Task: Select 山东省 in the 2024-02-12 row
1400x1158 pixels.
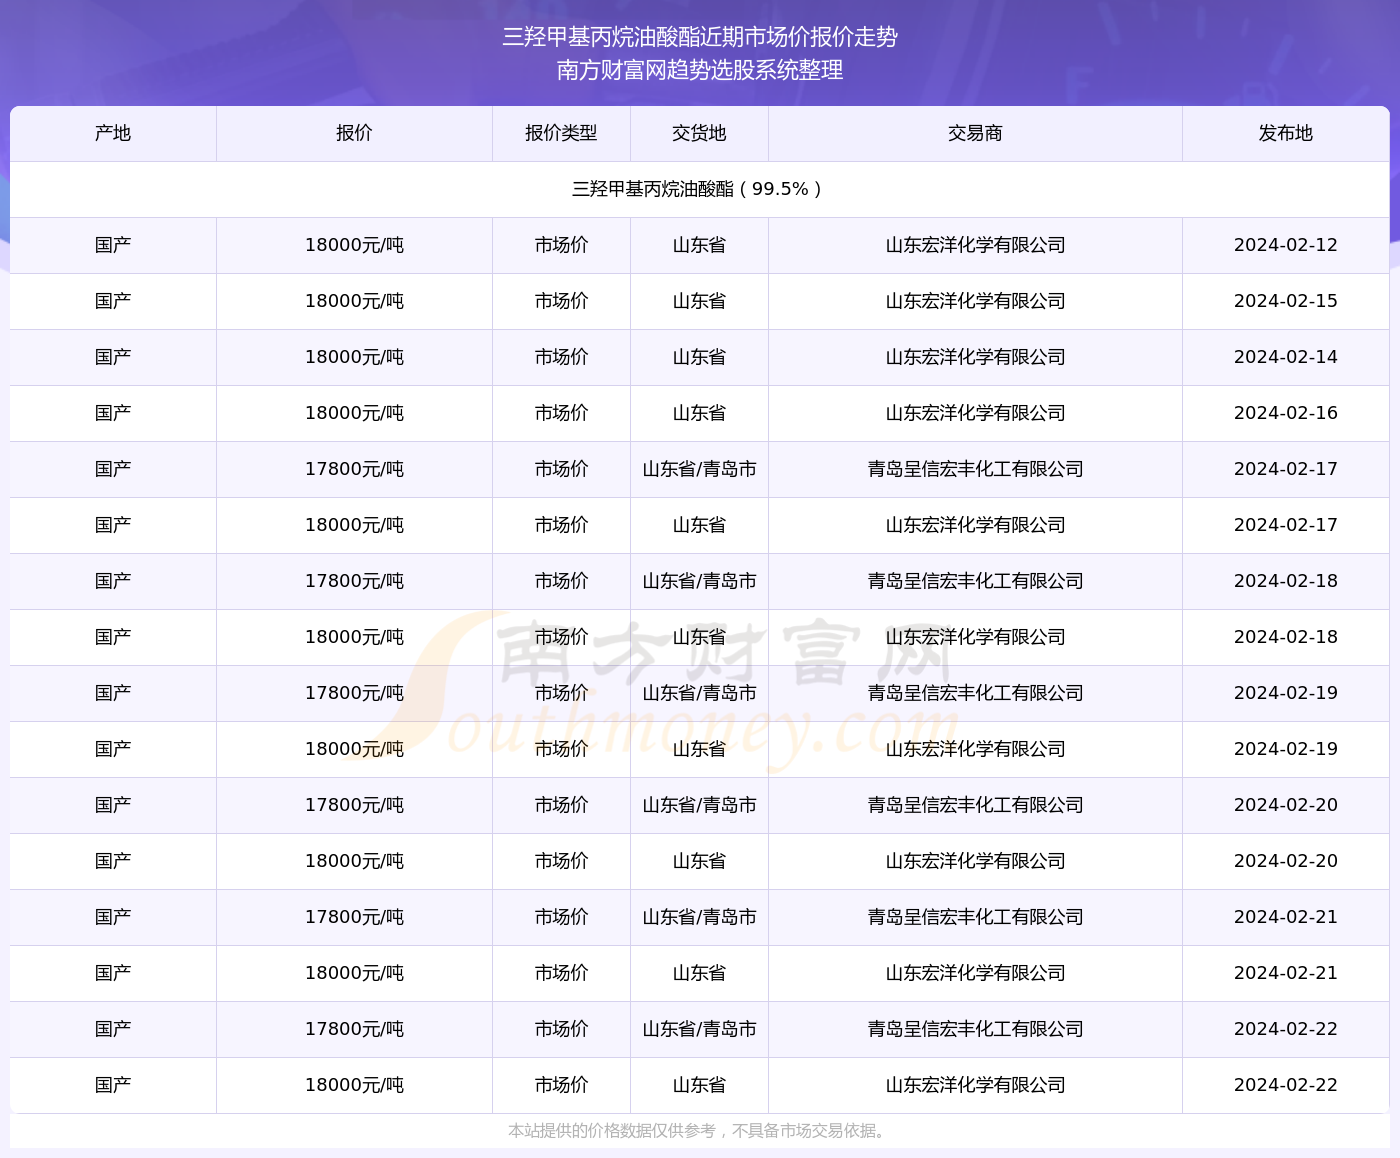Action: click(699, 245)
